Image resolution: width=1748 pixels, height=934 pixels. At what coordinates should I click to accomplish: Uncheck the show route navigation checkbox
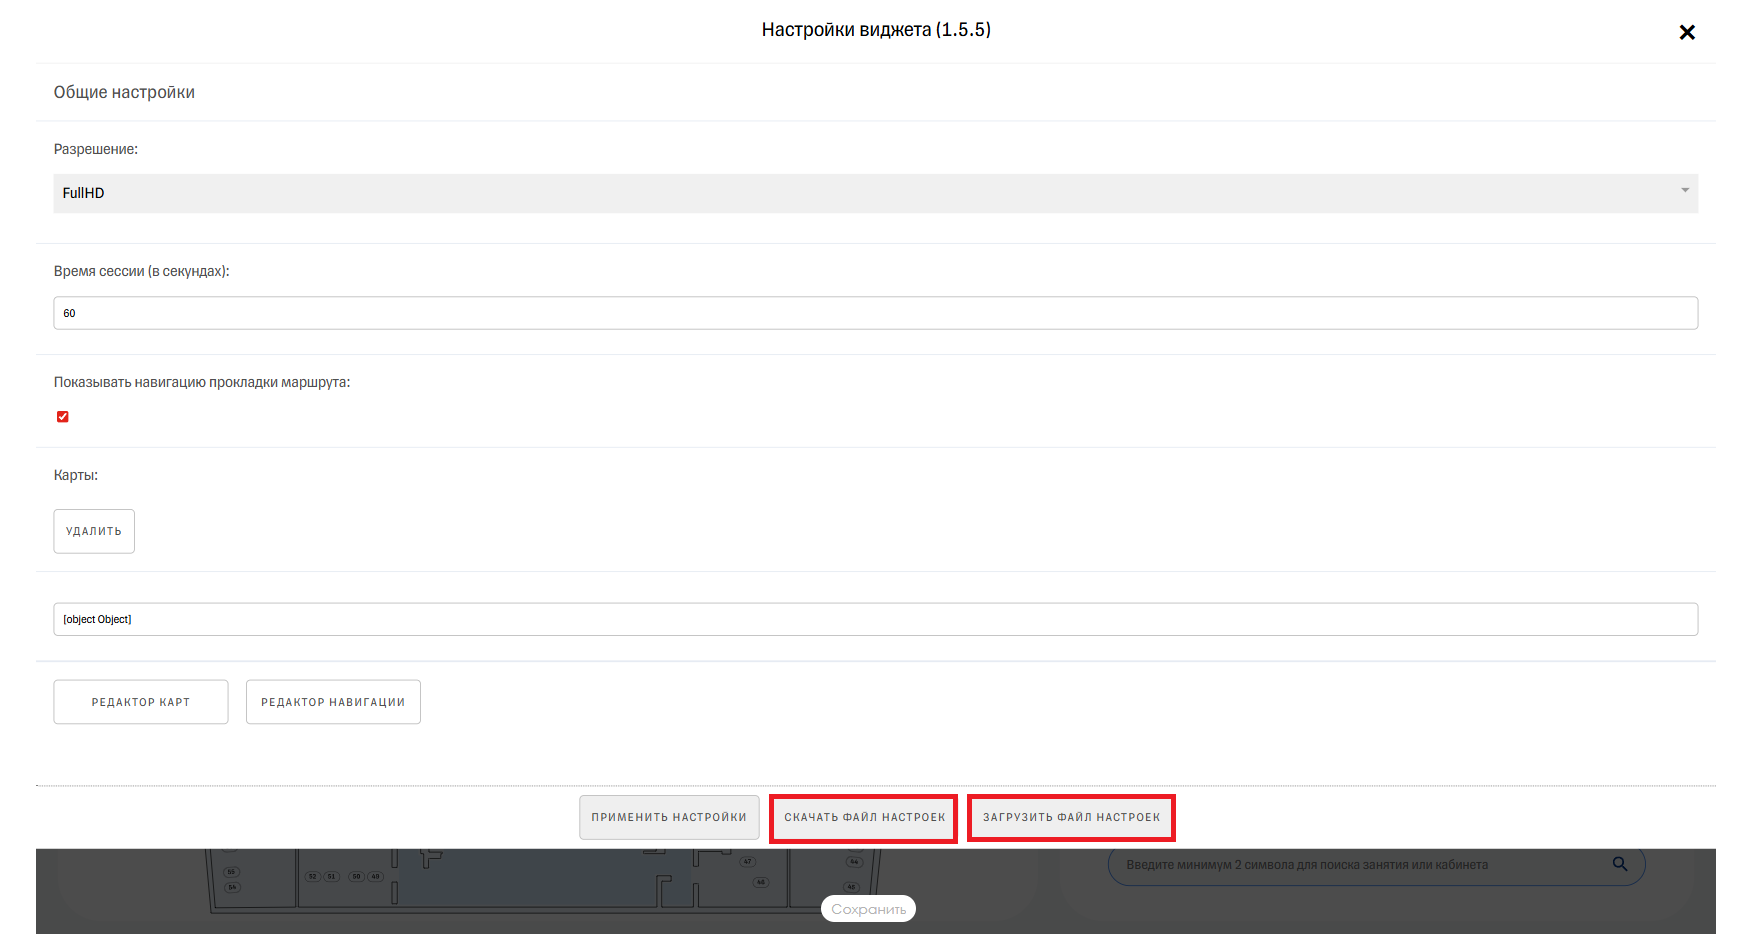(x=63, y=417)
